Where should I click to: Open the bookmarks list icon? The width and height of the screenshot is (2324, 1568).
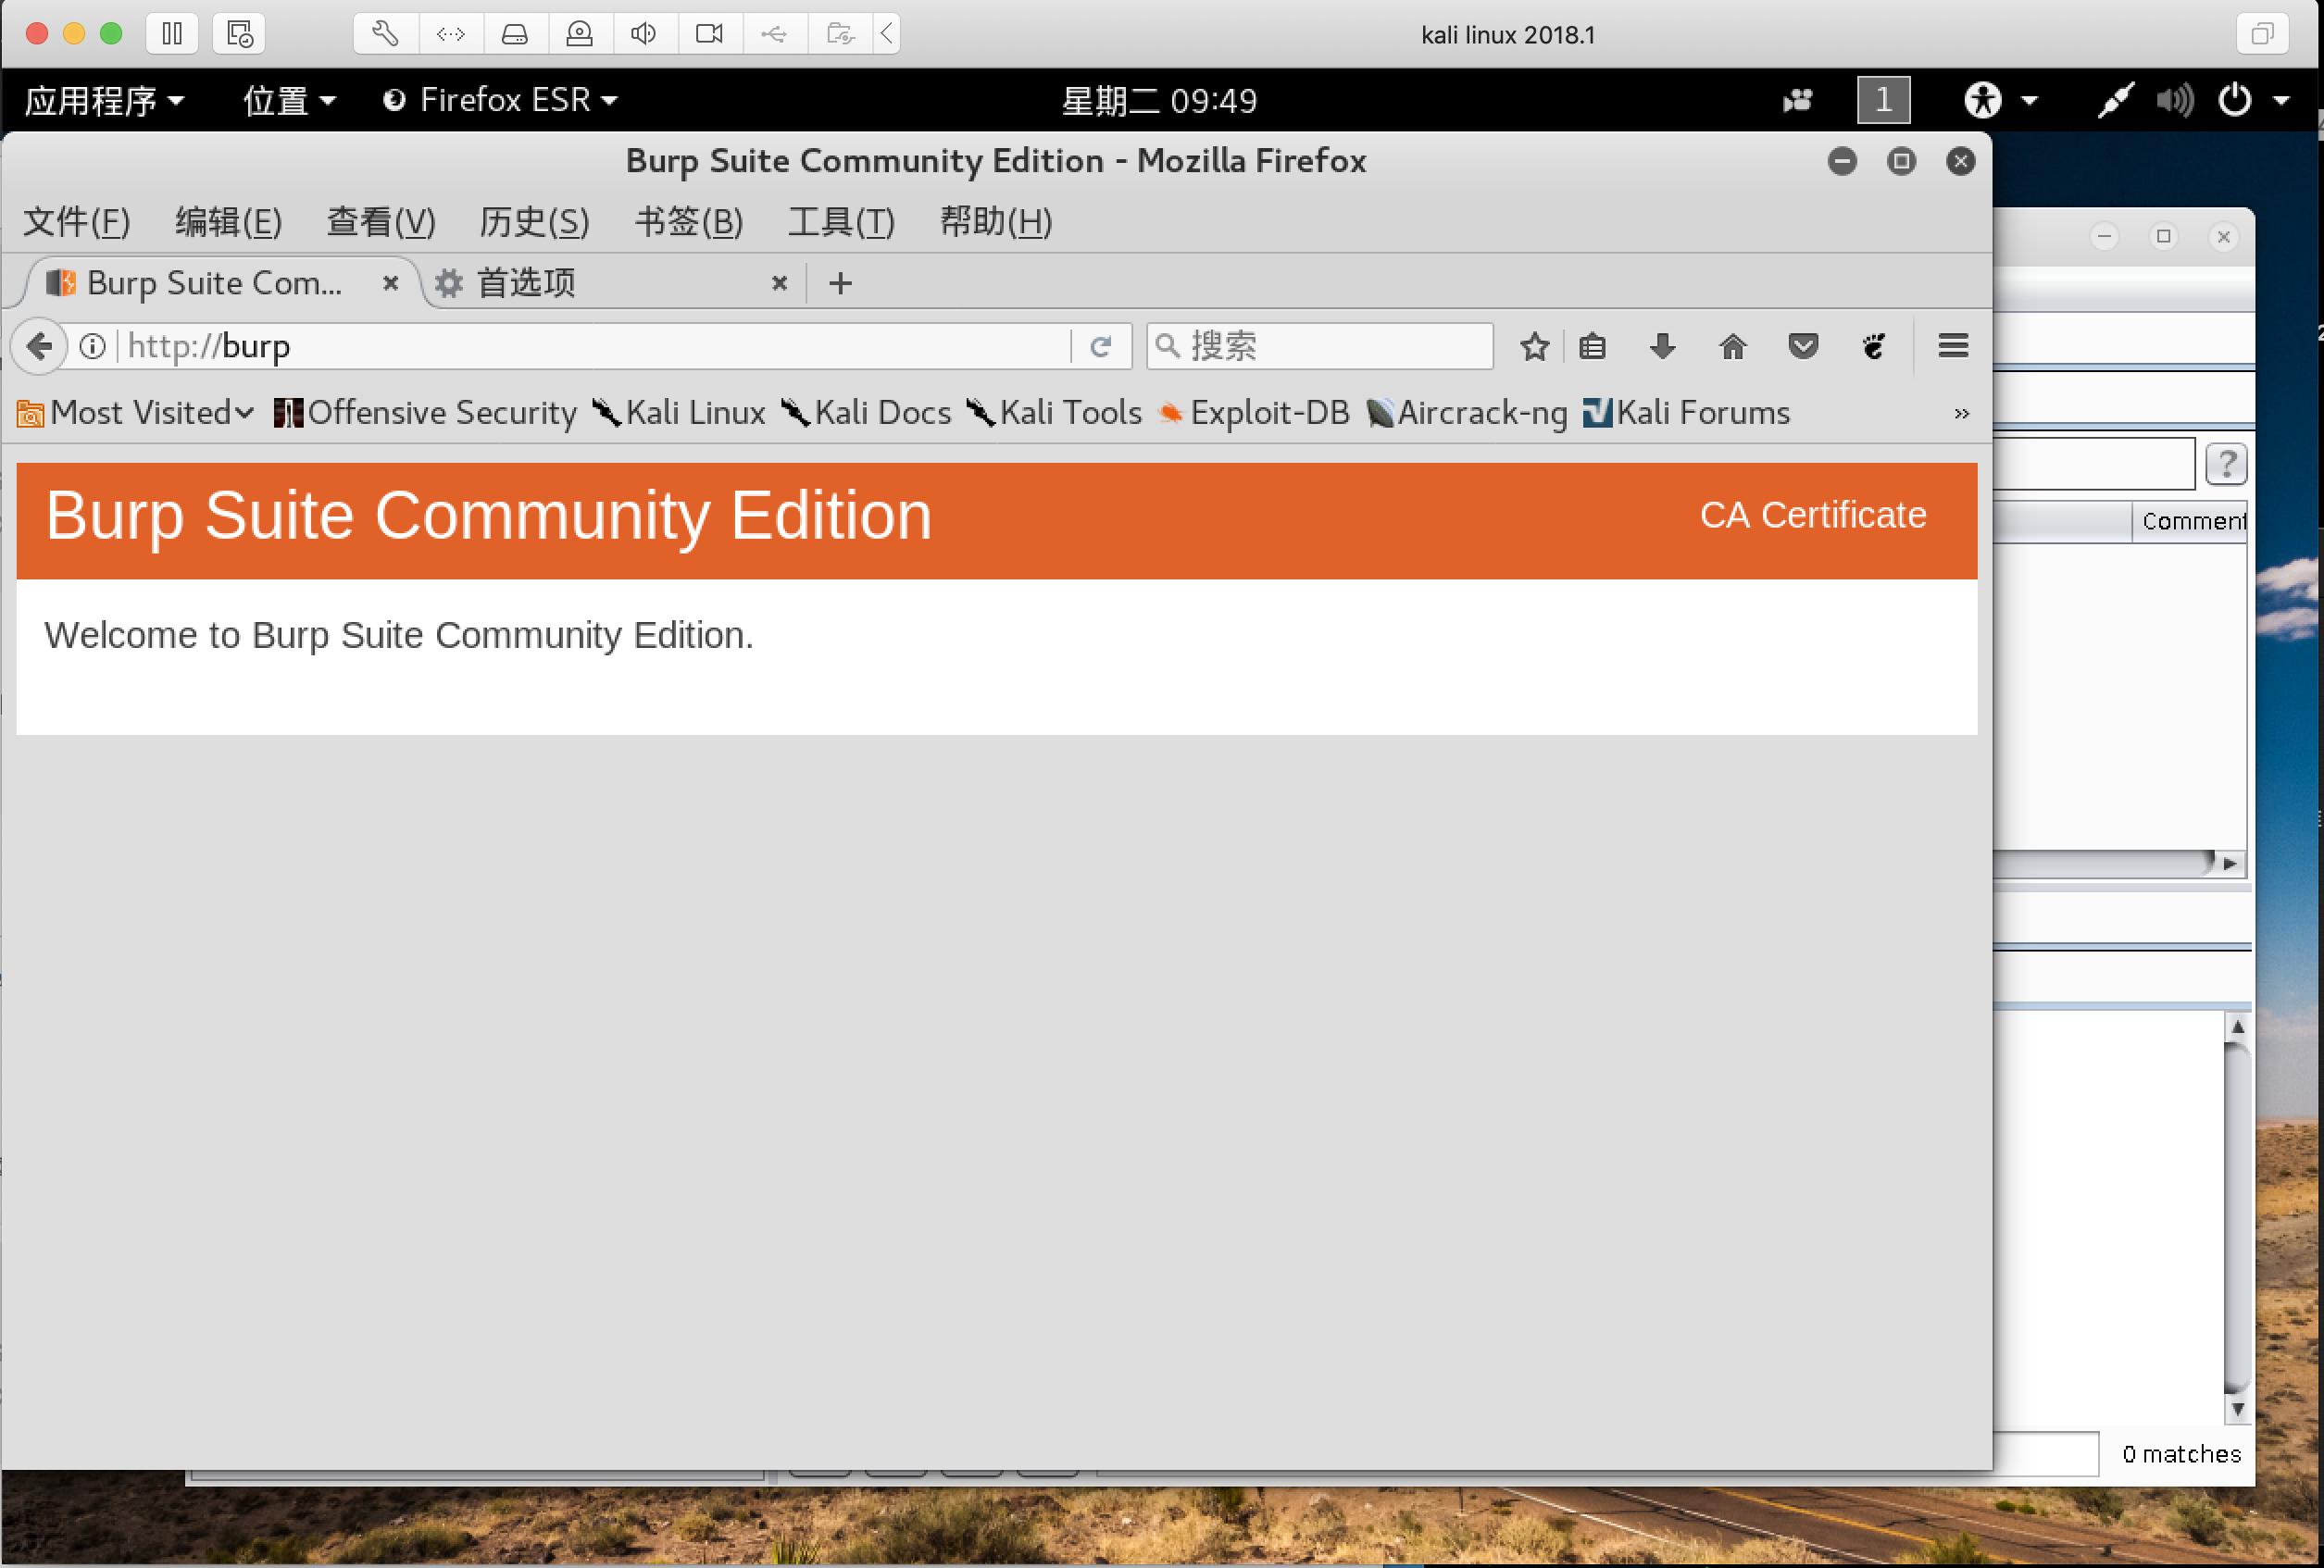[x=1592, y=346]
